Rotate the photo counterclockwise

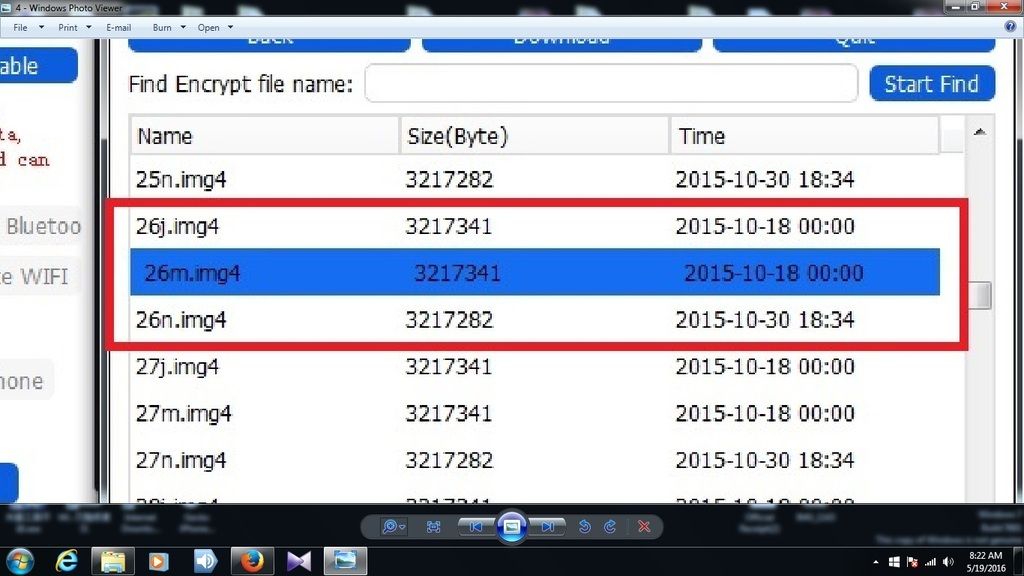(586, 527)
